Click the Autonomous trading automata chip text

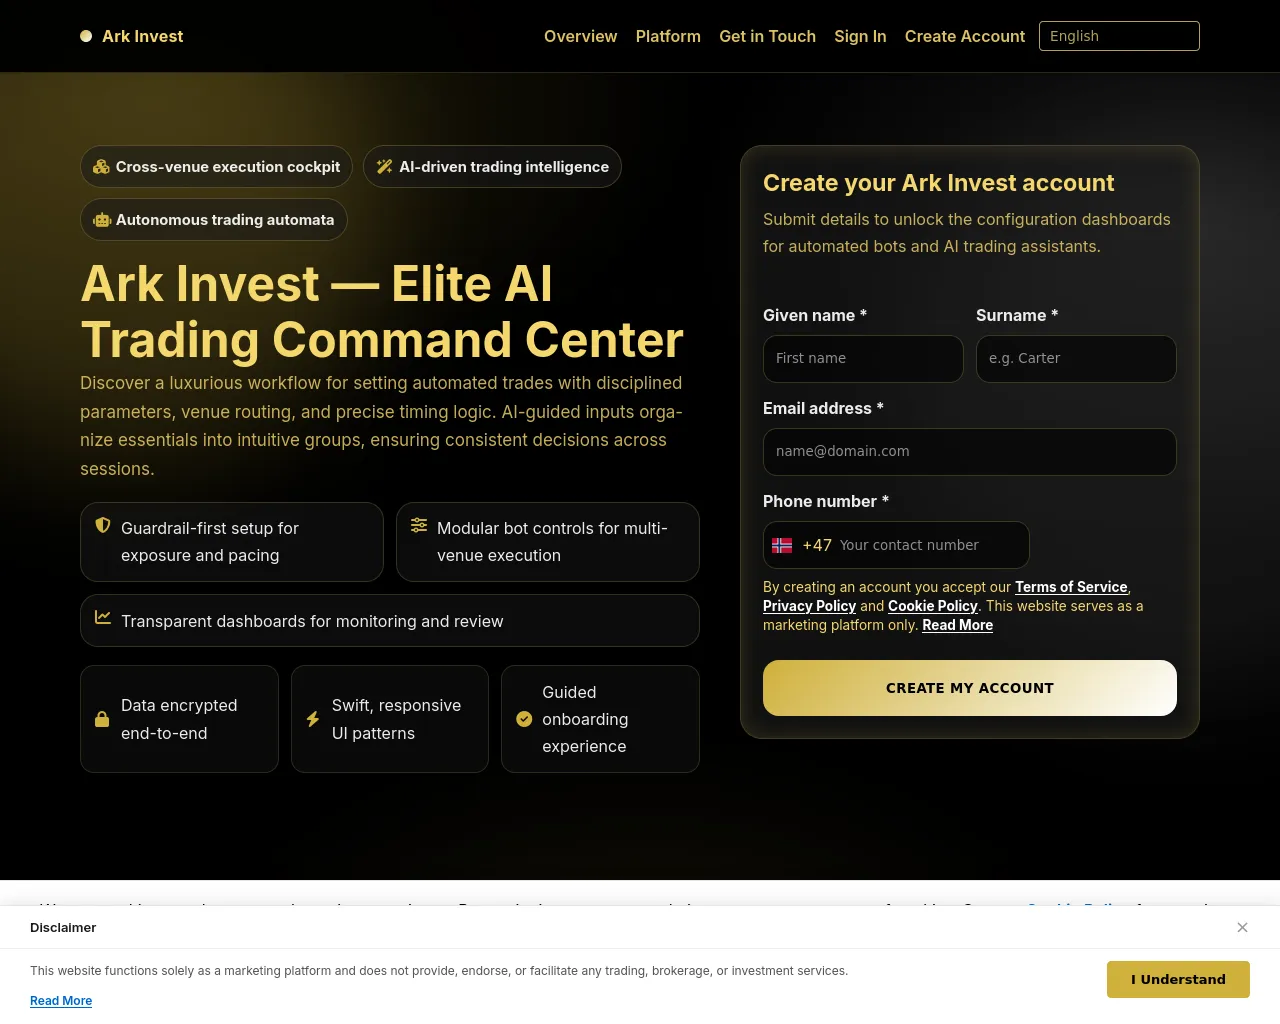click(x=225, y=220)
